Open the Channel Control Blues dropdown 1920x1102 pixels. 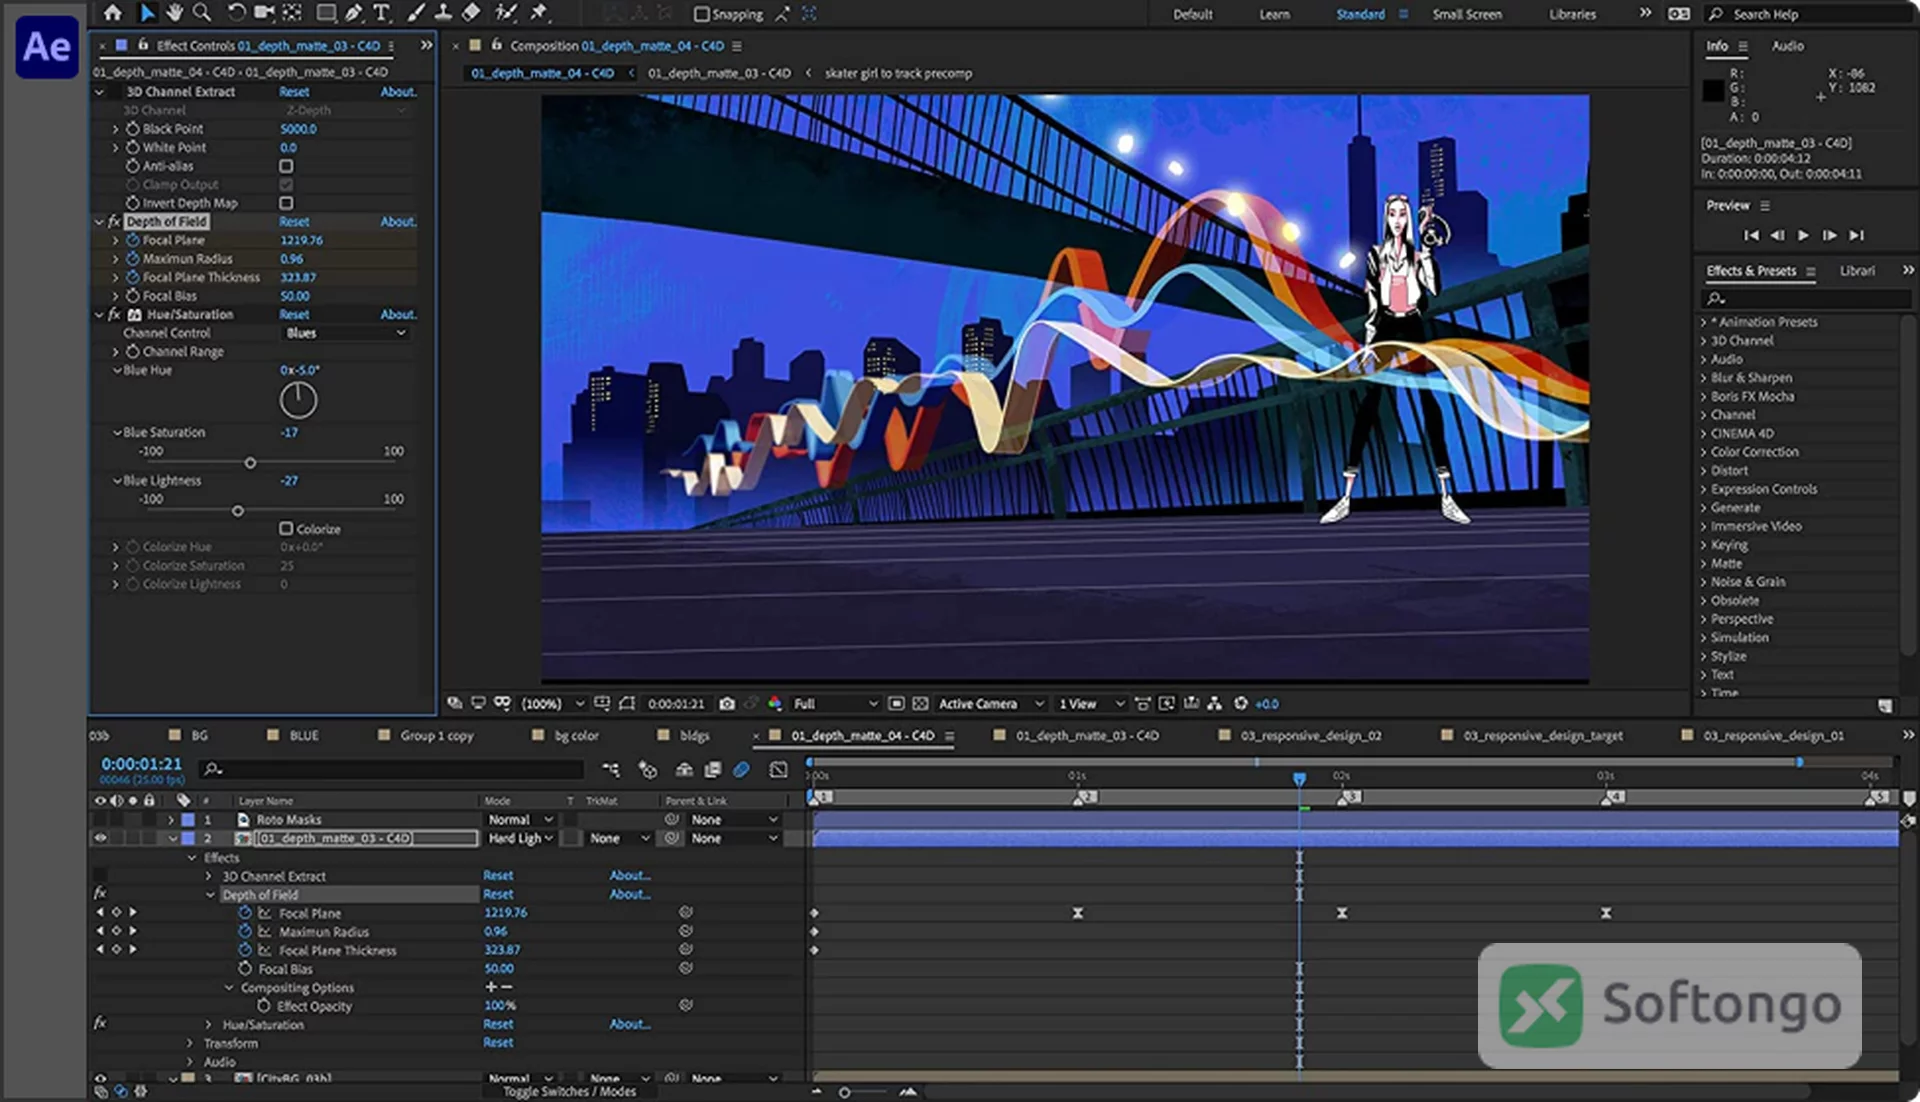pos(346,333)
